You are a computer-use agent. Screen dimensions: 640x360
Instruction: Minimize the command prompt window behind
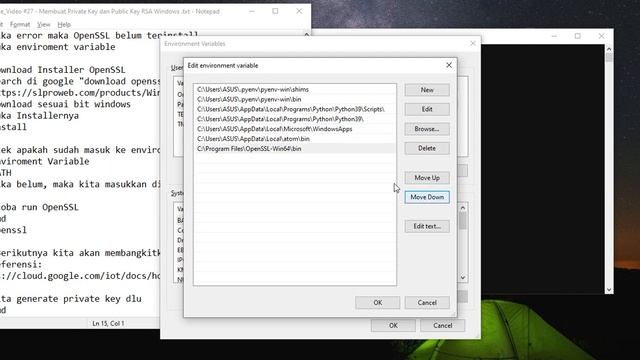tap(554, 36)
